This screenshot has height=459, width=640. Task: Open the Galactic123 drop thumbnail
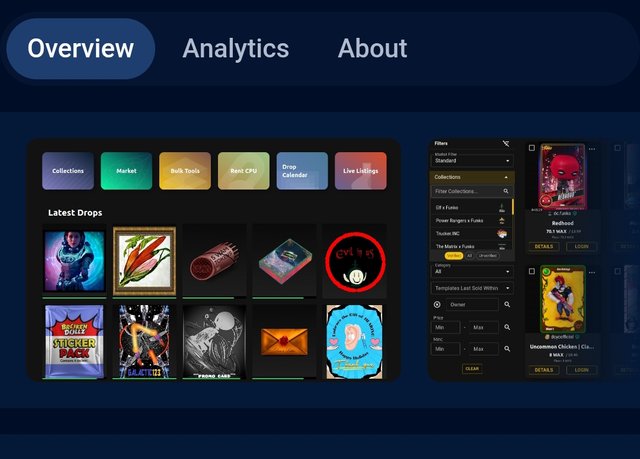coord(144,341)
